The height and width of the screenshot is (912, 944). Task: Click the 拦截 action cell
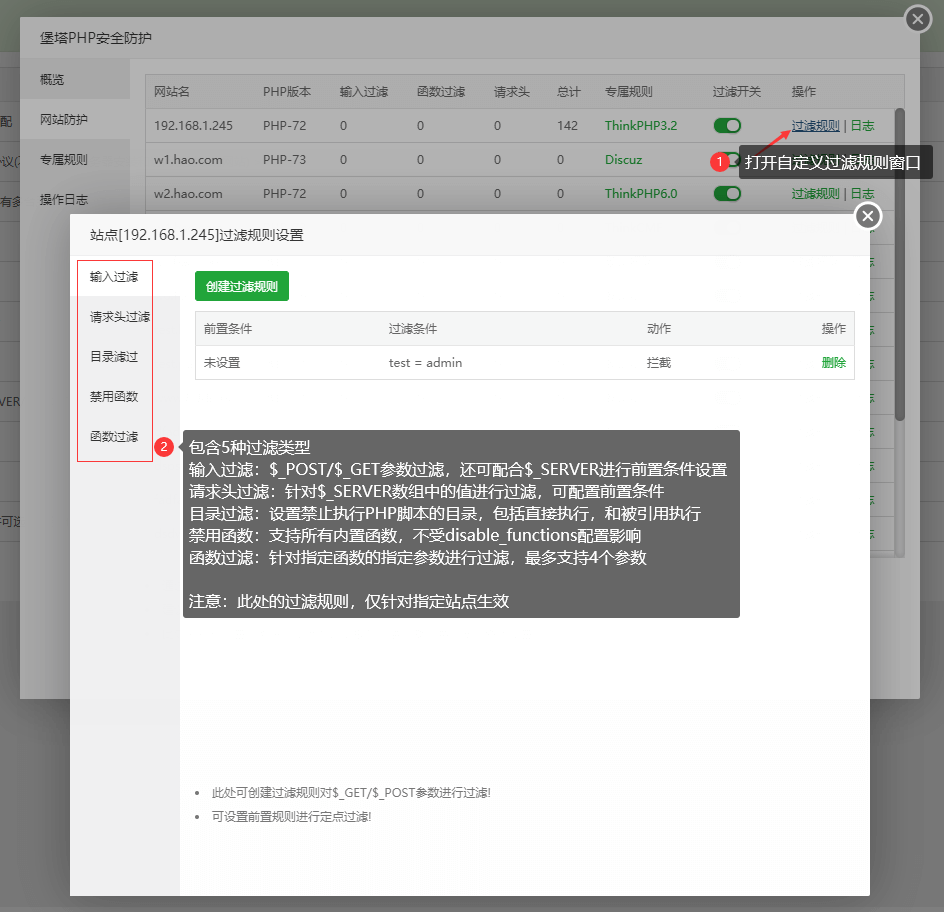tap(659, 362)
